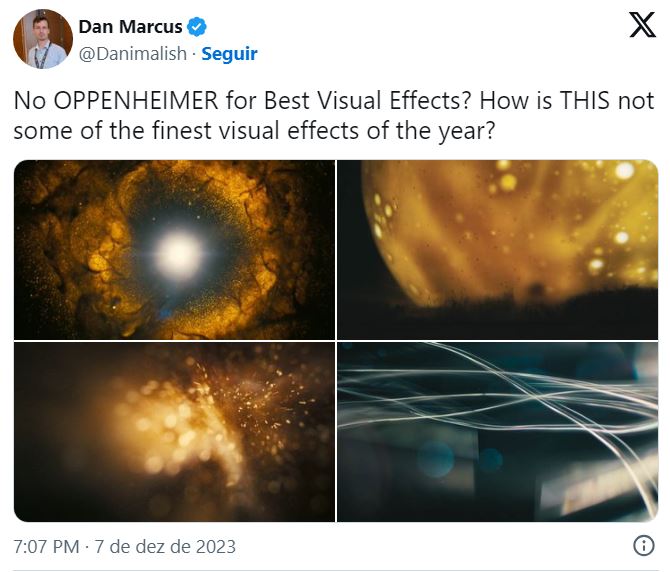Image resolution: width=670 pixels, height=572 pixels.
Task: Click the blue bokeh circle in strands image
Action: (435, 459)
